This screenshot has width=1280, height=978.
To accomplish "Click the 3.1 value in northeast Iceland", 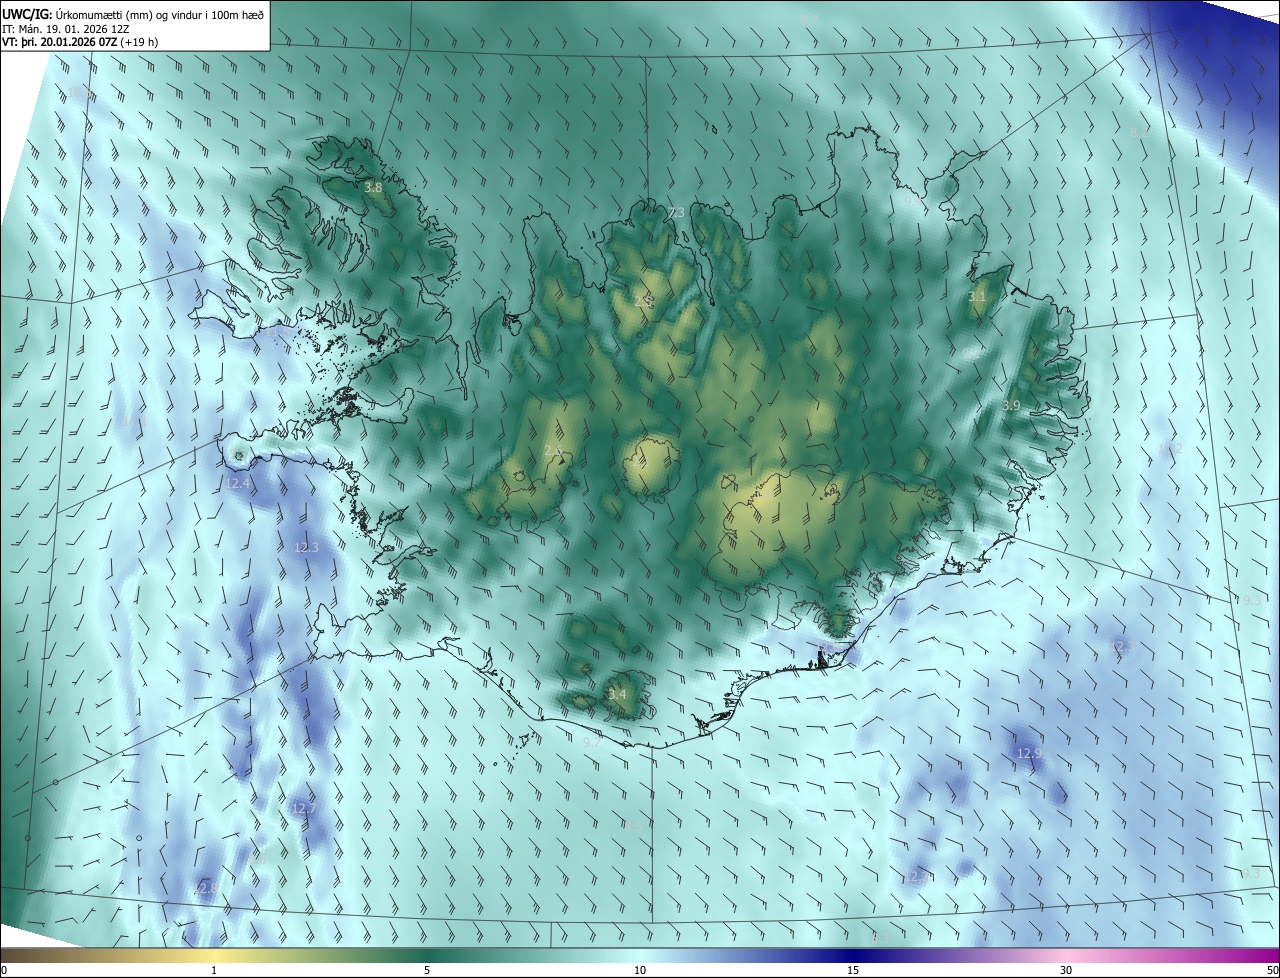I will 978,297.
